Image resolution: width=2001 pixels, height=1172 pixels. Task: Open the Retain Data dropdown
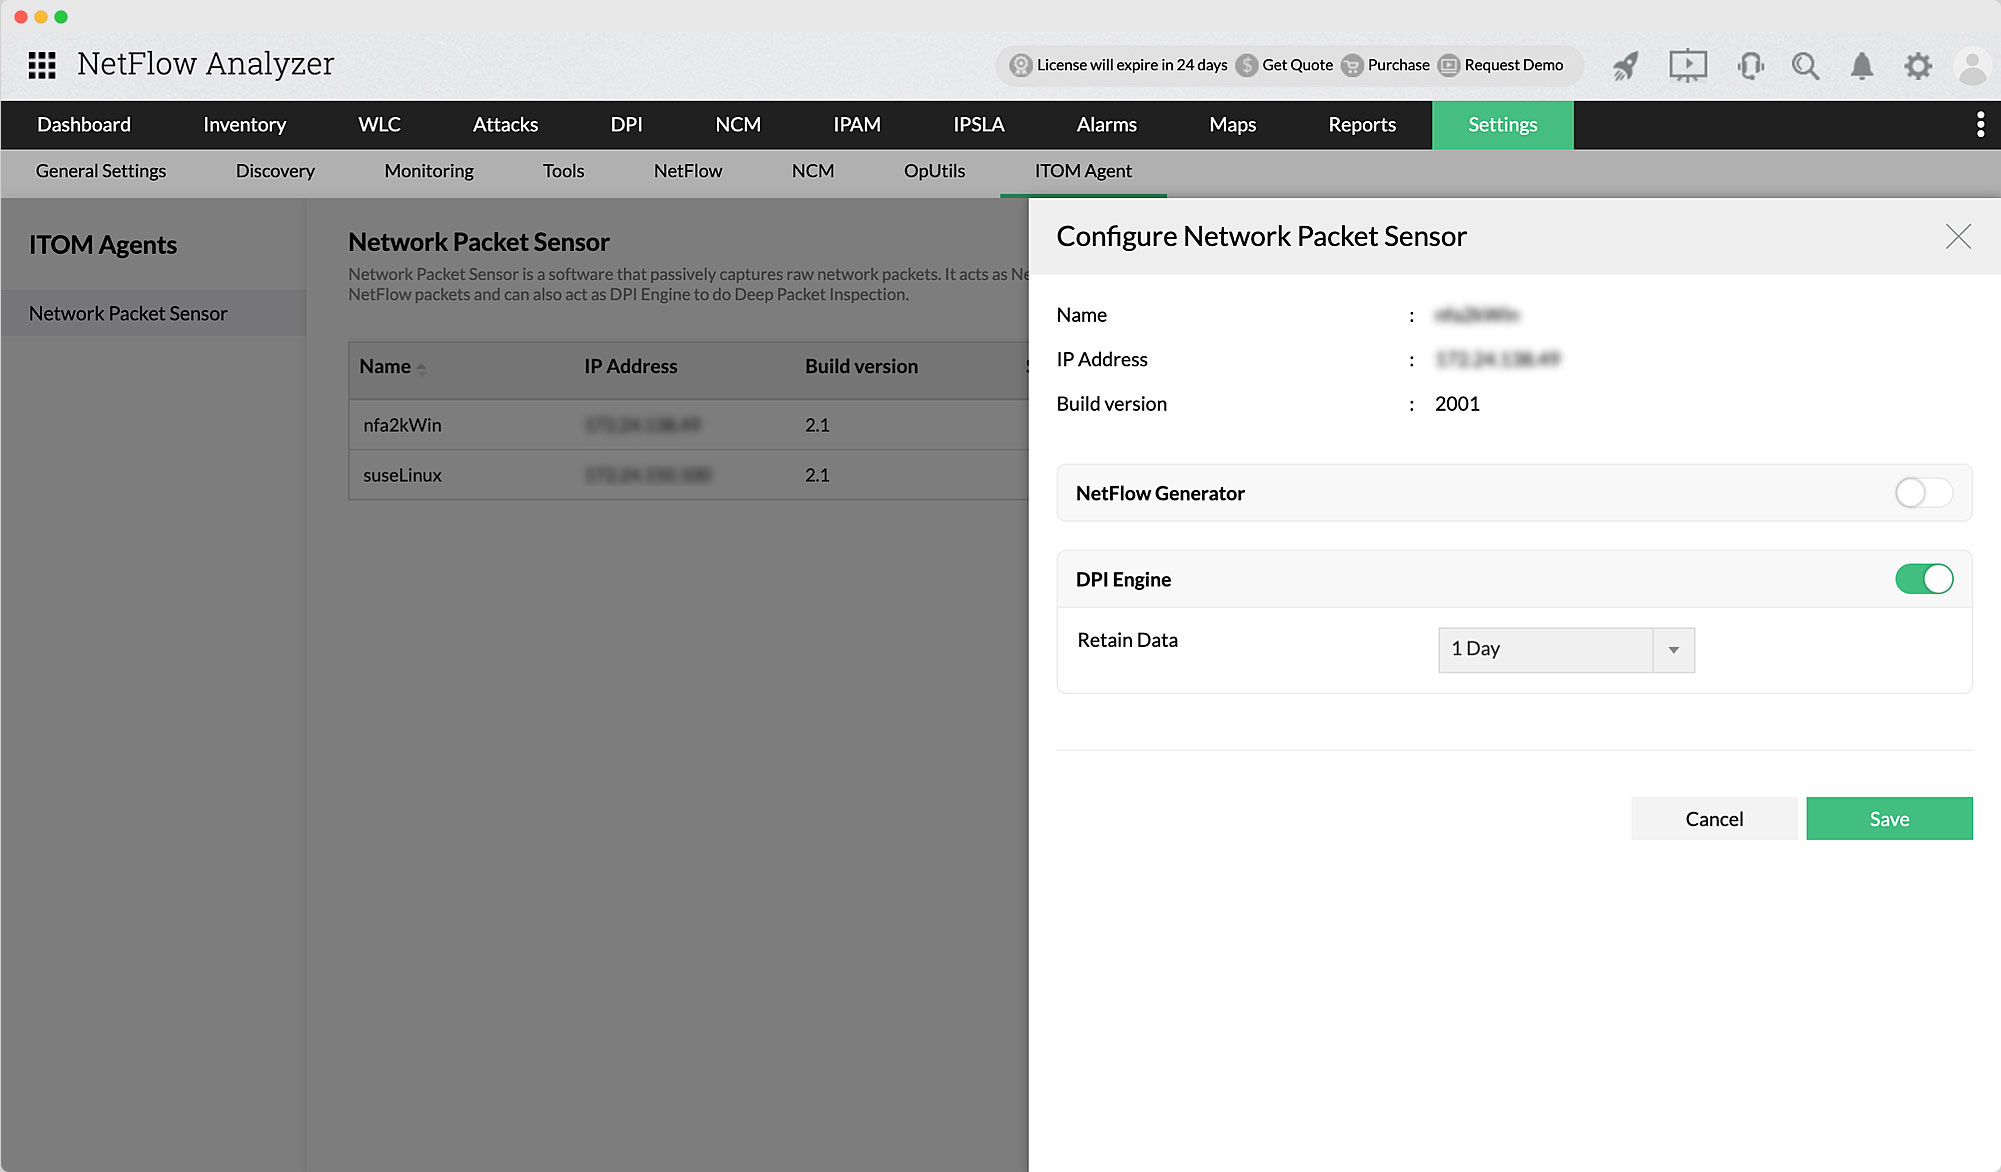(x=1566, y=649)
